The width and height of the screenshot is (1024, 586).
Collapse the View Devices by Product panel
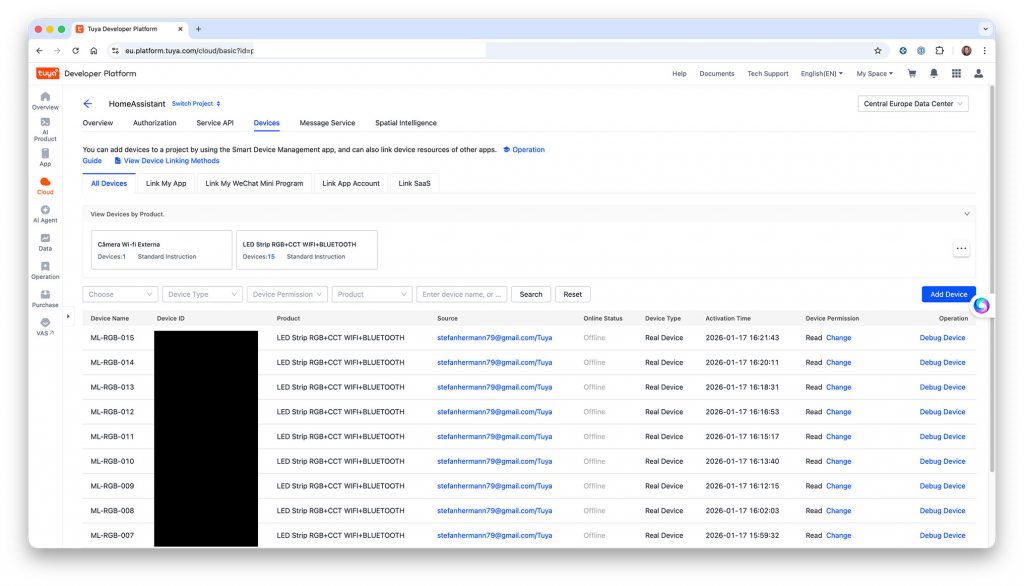click(966, 214)
